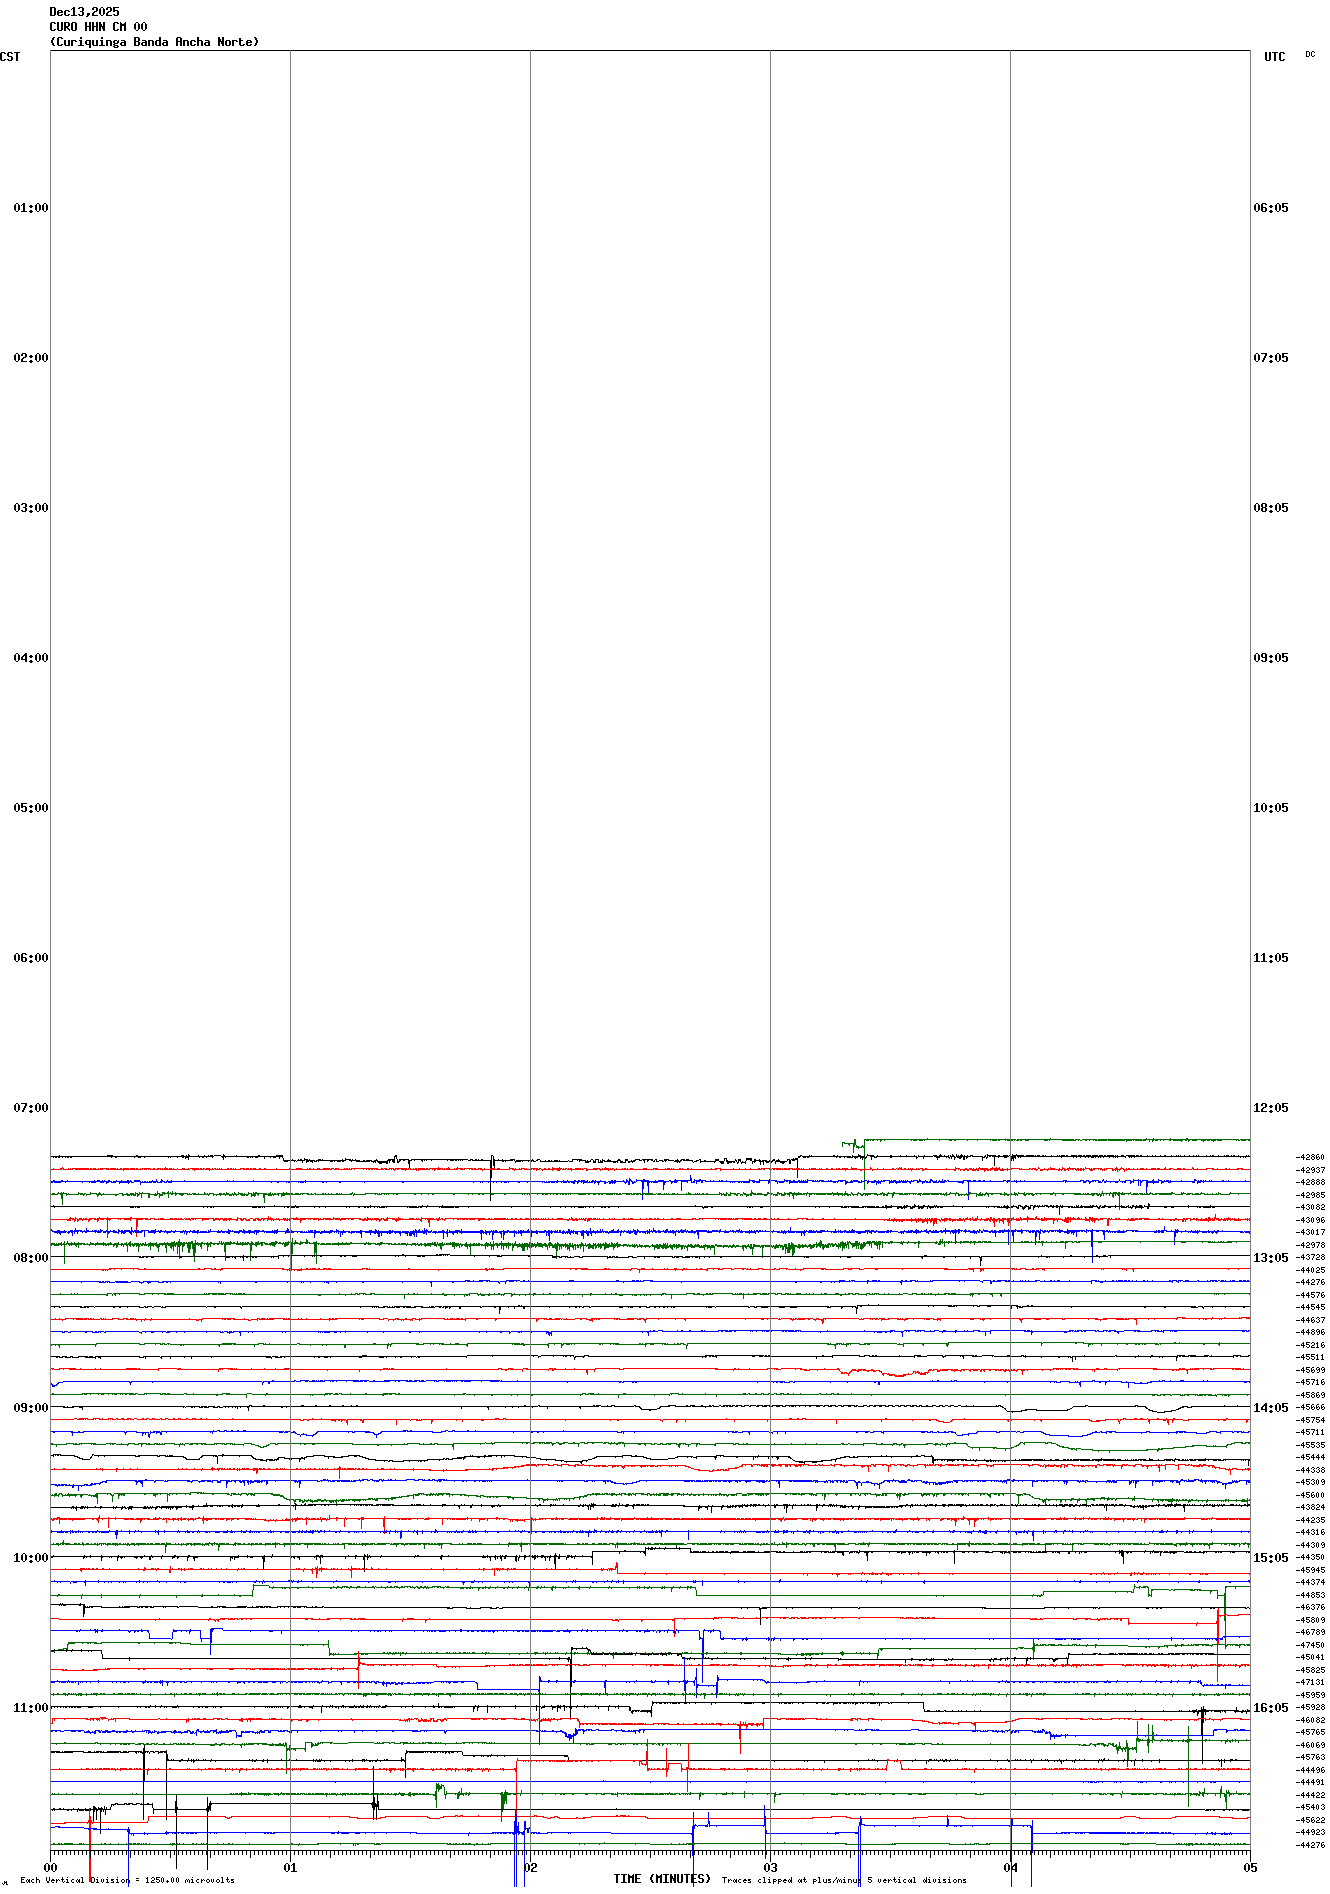This screenshot has width=1330, height=1894.
Task: Click the traces clipped footnote text
Action: tap(844, 1880)
